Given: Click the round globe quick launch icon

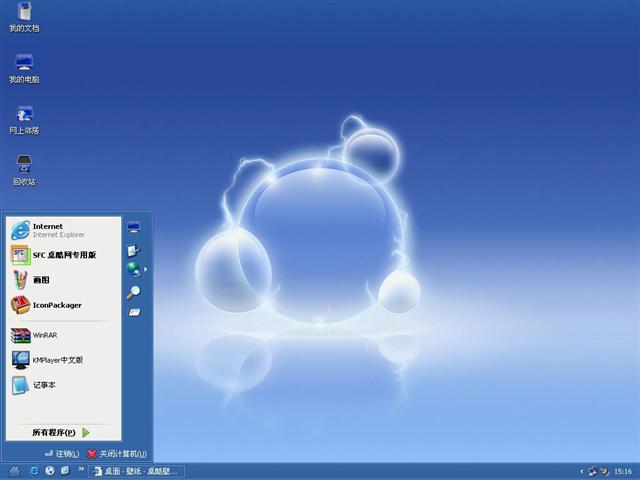Looking at the screenshot, I should 50,471.
